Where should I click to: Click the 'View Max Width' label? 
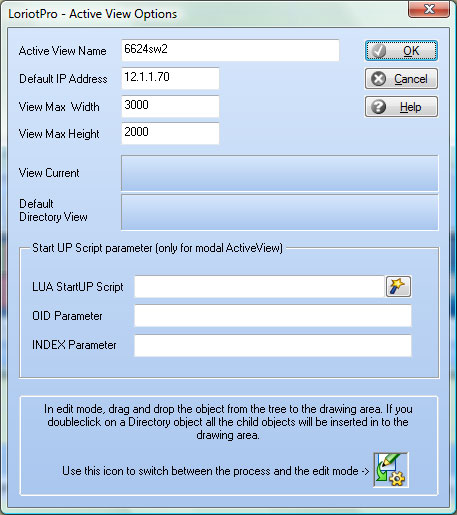point(59,107)
